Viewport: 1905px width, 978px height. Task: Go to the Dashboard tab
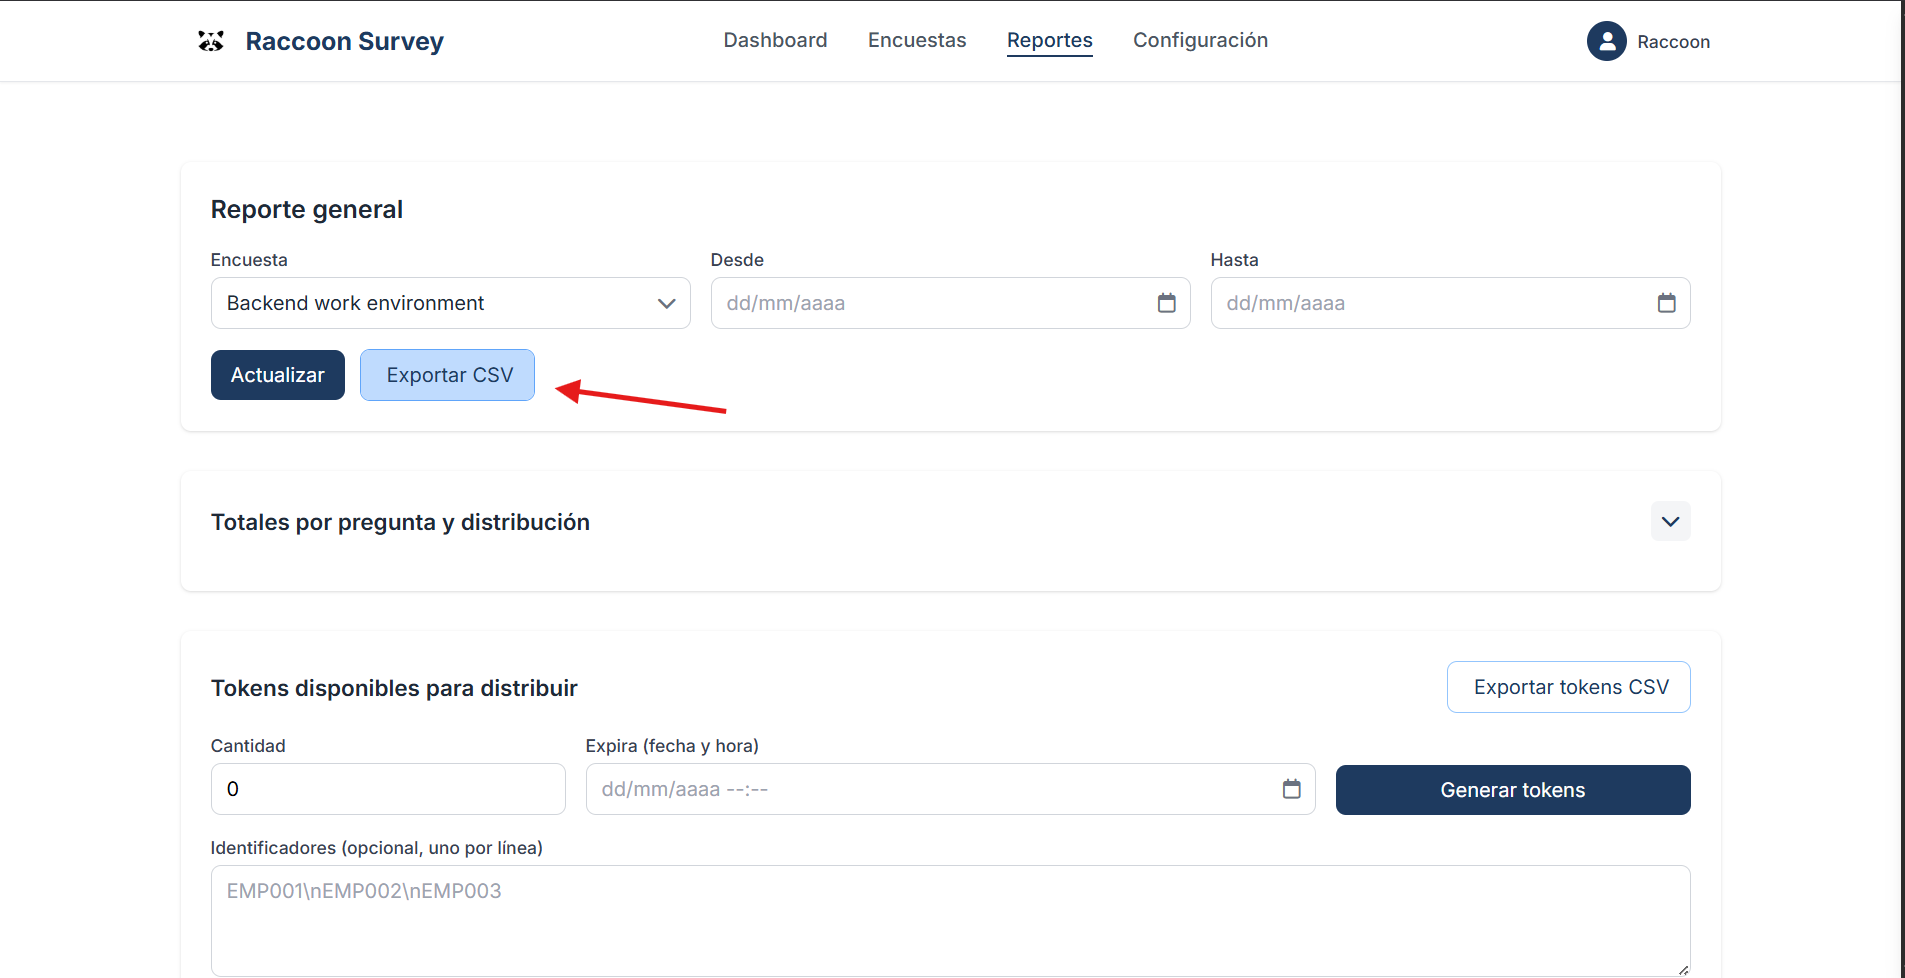[775, 40]
